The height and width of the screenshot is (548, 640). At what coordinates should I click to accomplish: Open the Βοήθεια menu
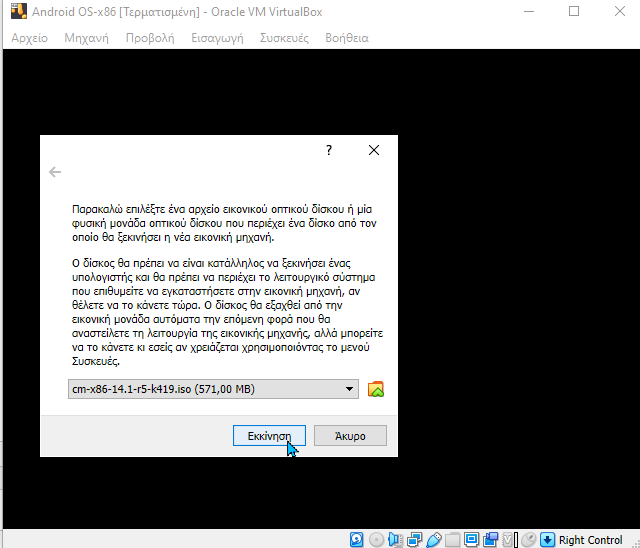pyautogui.click(x=347, y=38)
